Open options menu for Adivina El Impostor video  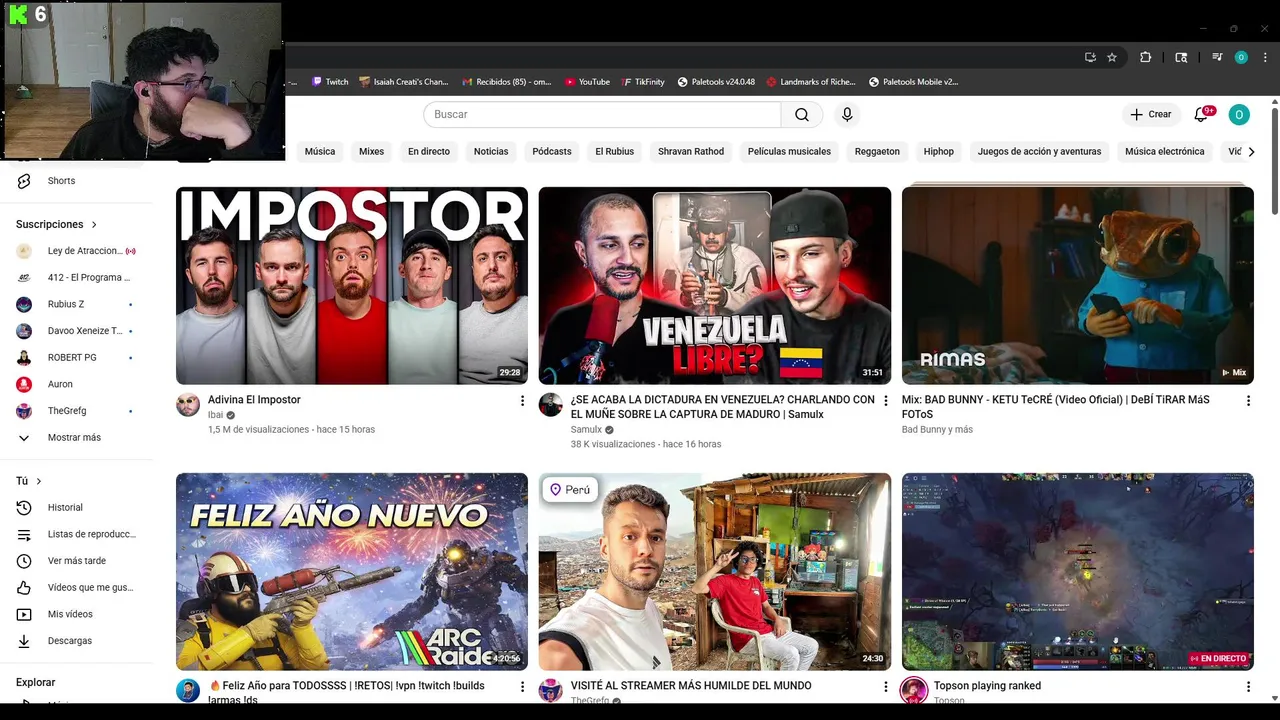(x=522, y=401)
